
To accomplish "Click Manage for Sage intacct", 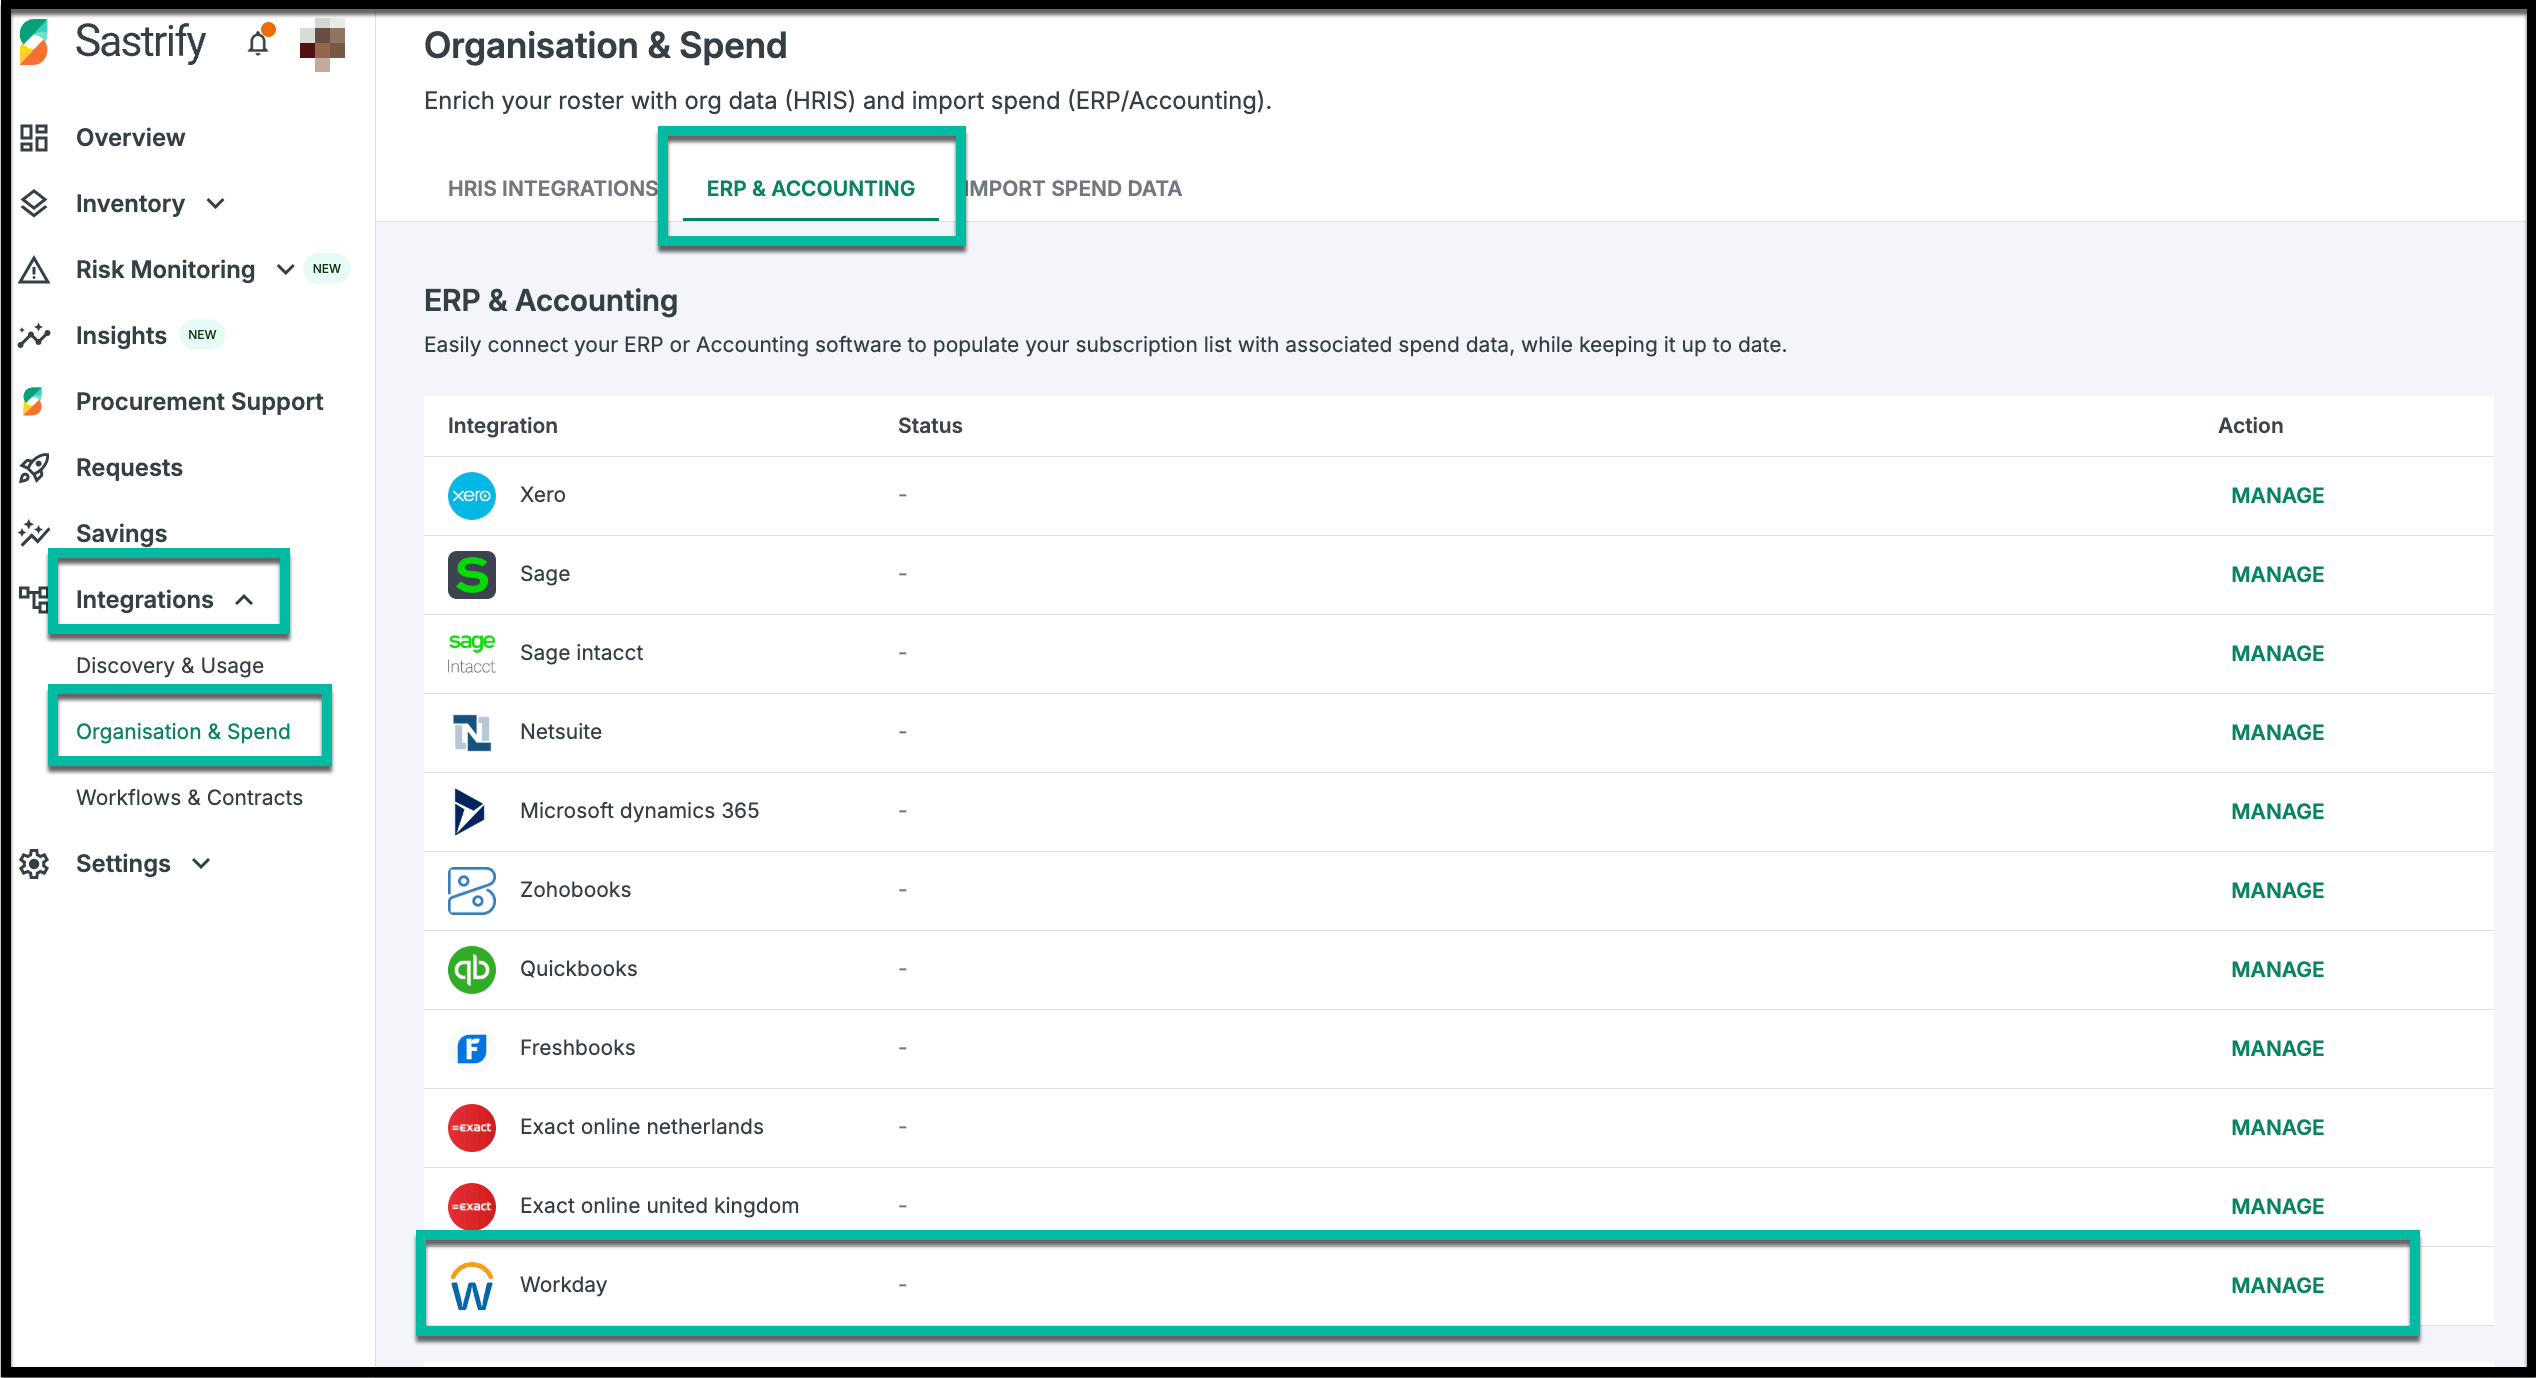I will (2277, 653).
